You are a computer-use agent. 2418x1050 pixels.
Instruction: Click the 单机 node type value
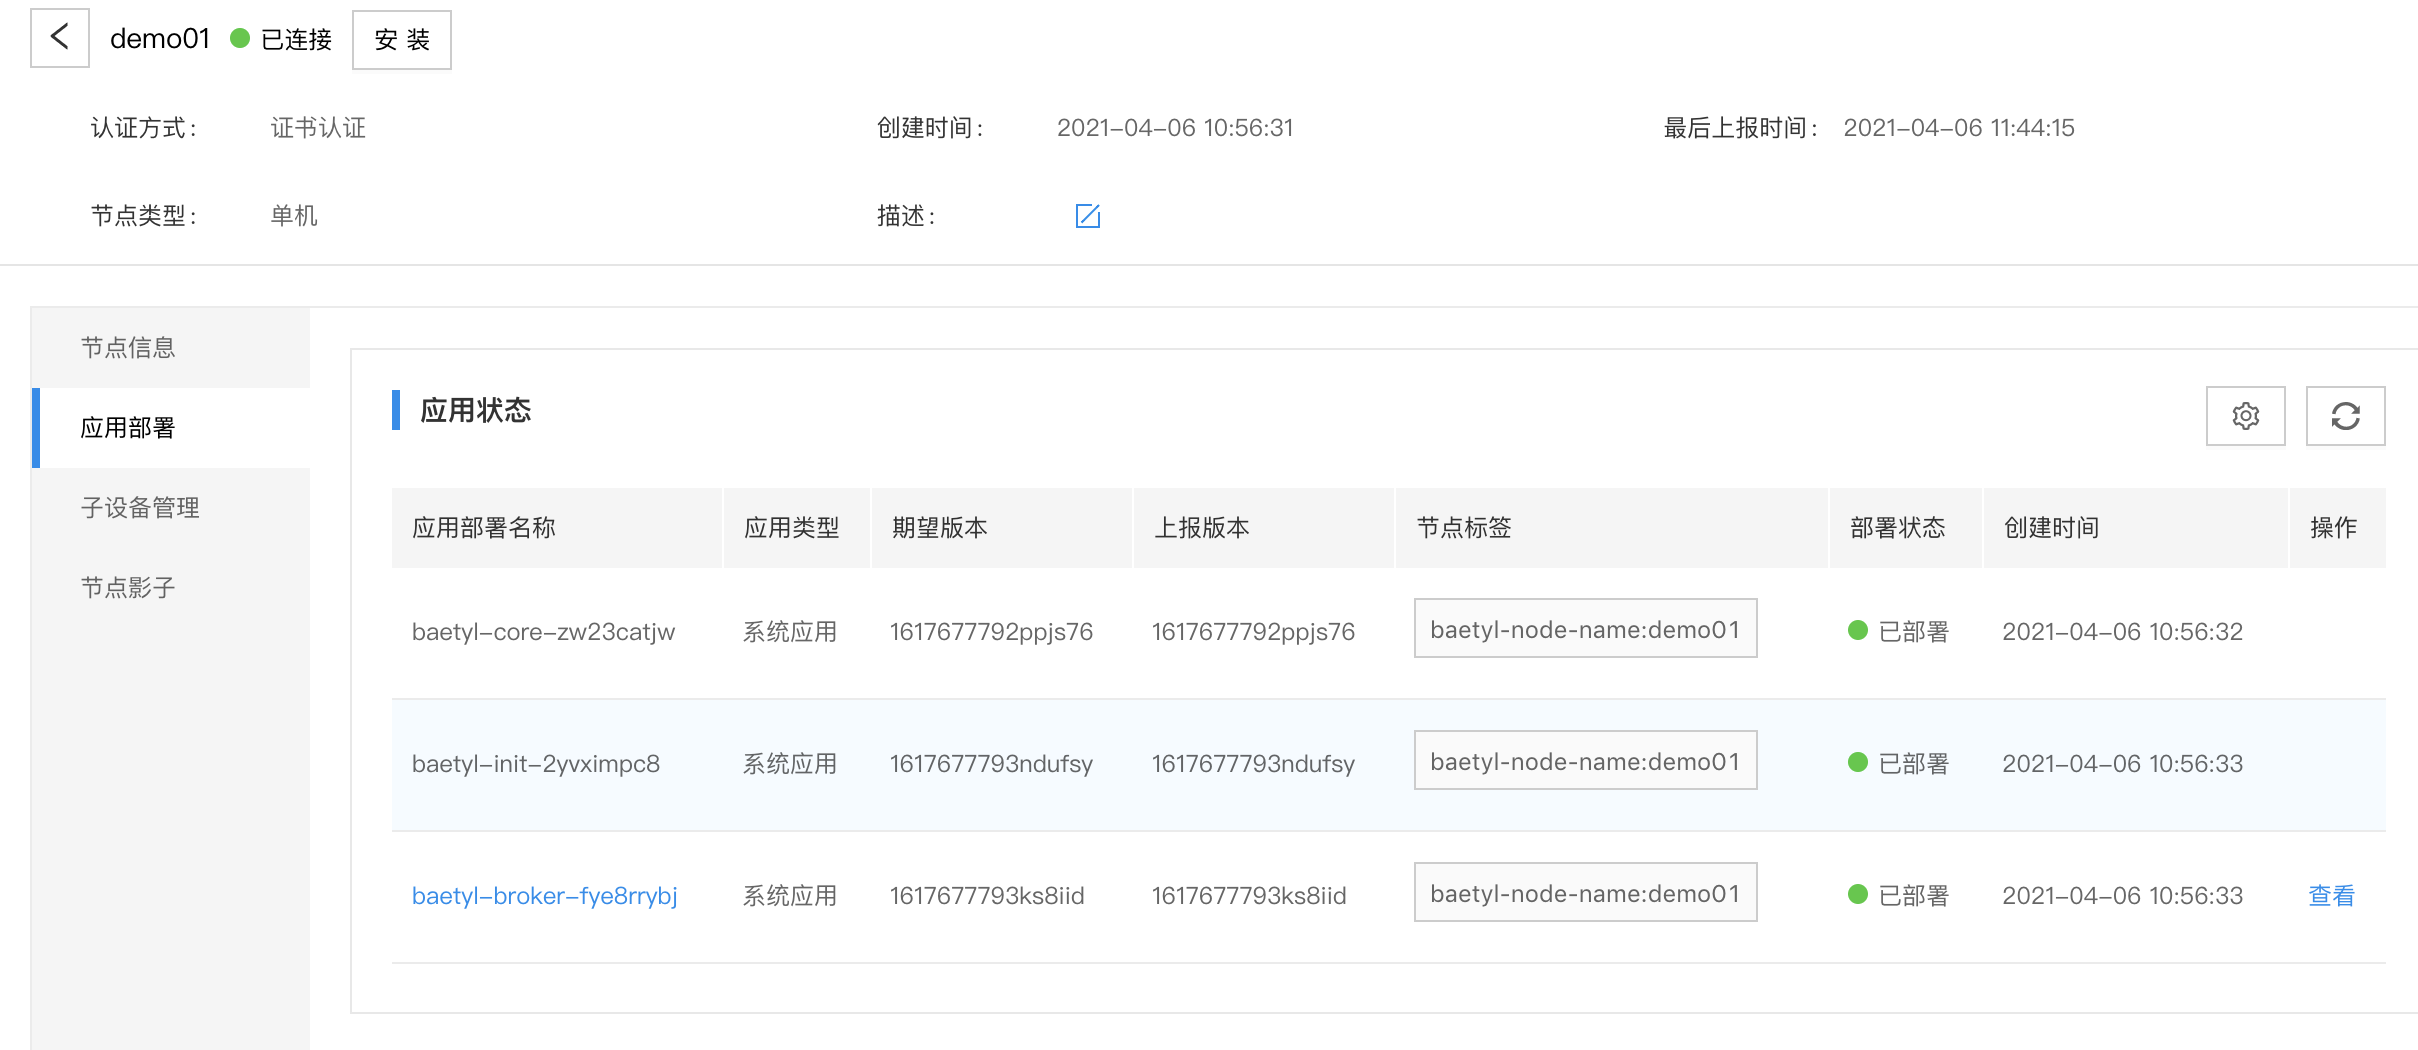(294, 216)
